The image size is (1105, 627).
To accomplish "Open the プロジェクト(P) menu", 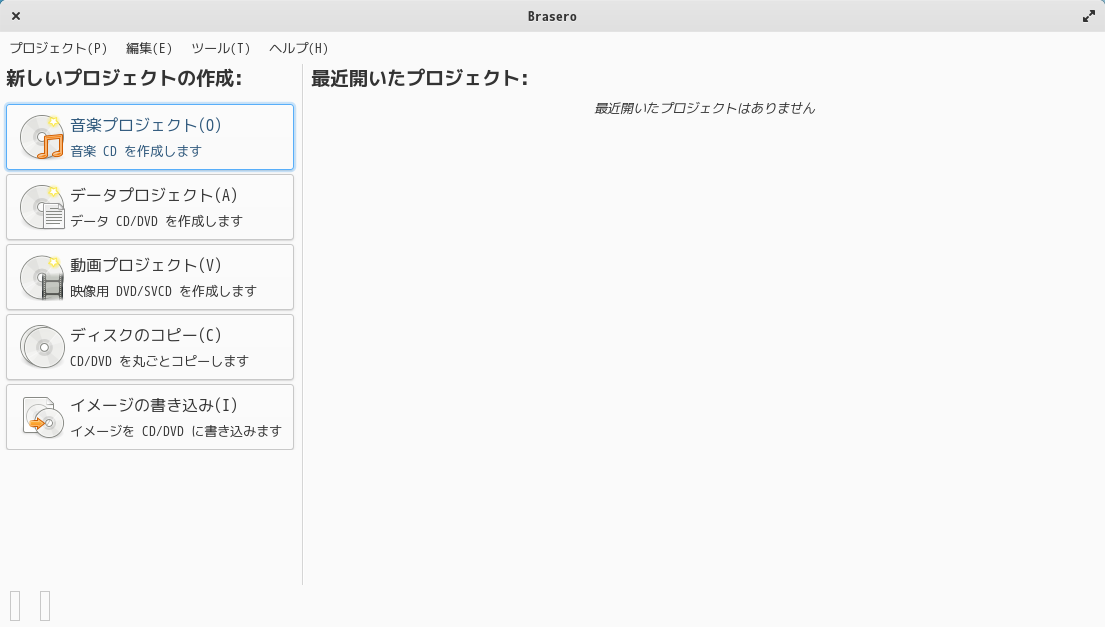I will (x=58, y=48).
